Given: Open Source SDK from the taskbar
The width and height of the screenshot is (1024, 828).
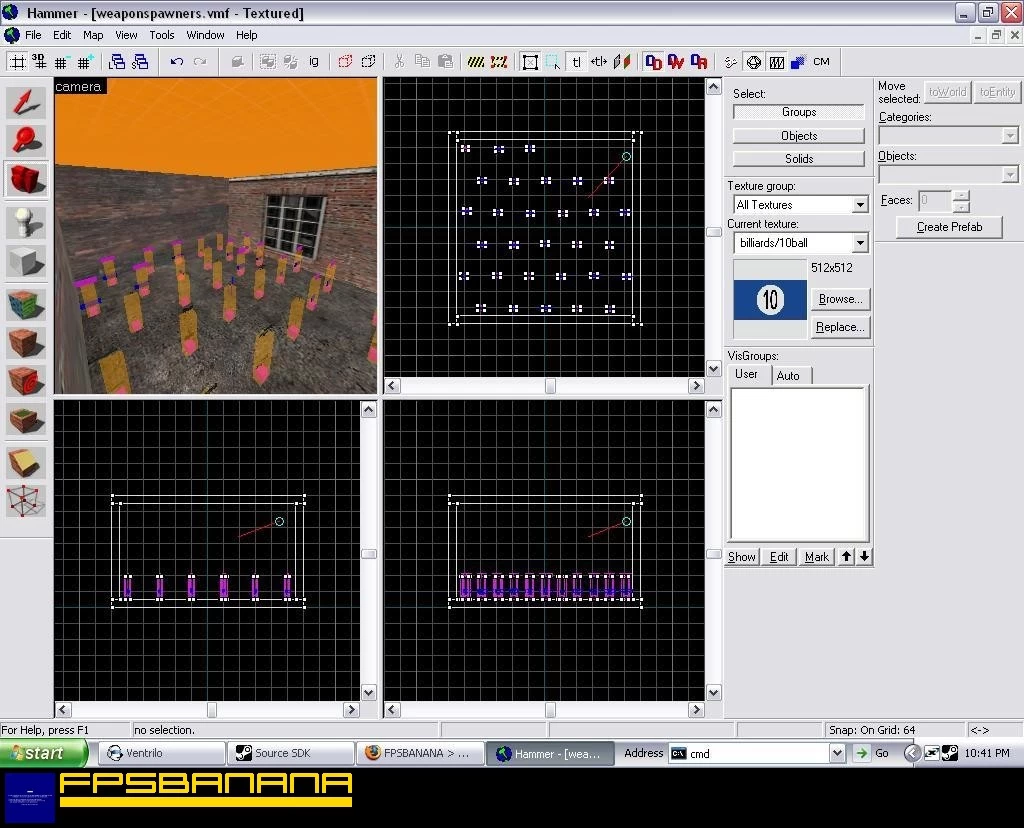Looking at the screenshot, I should pos(291,753).
